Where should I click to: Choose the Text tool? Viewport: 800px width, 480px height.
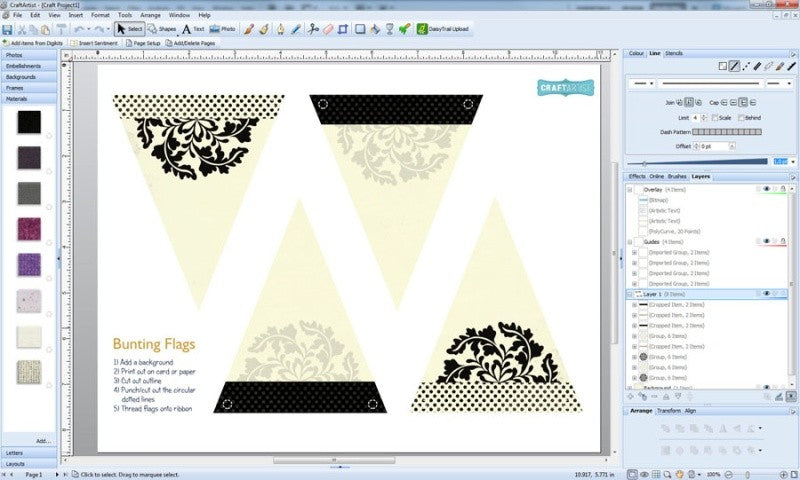(193, 29)
